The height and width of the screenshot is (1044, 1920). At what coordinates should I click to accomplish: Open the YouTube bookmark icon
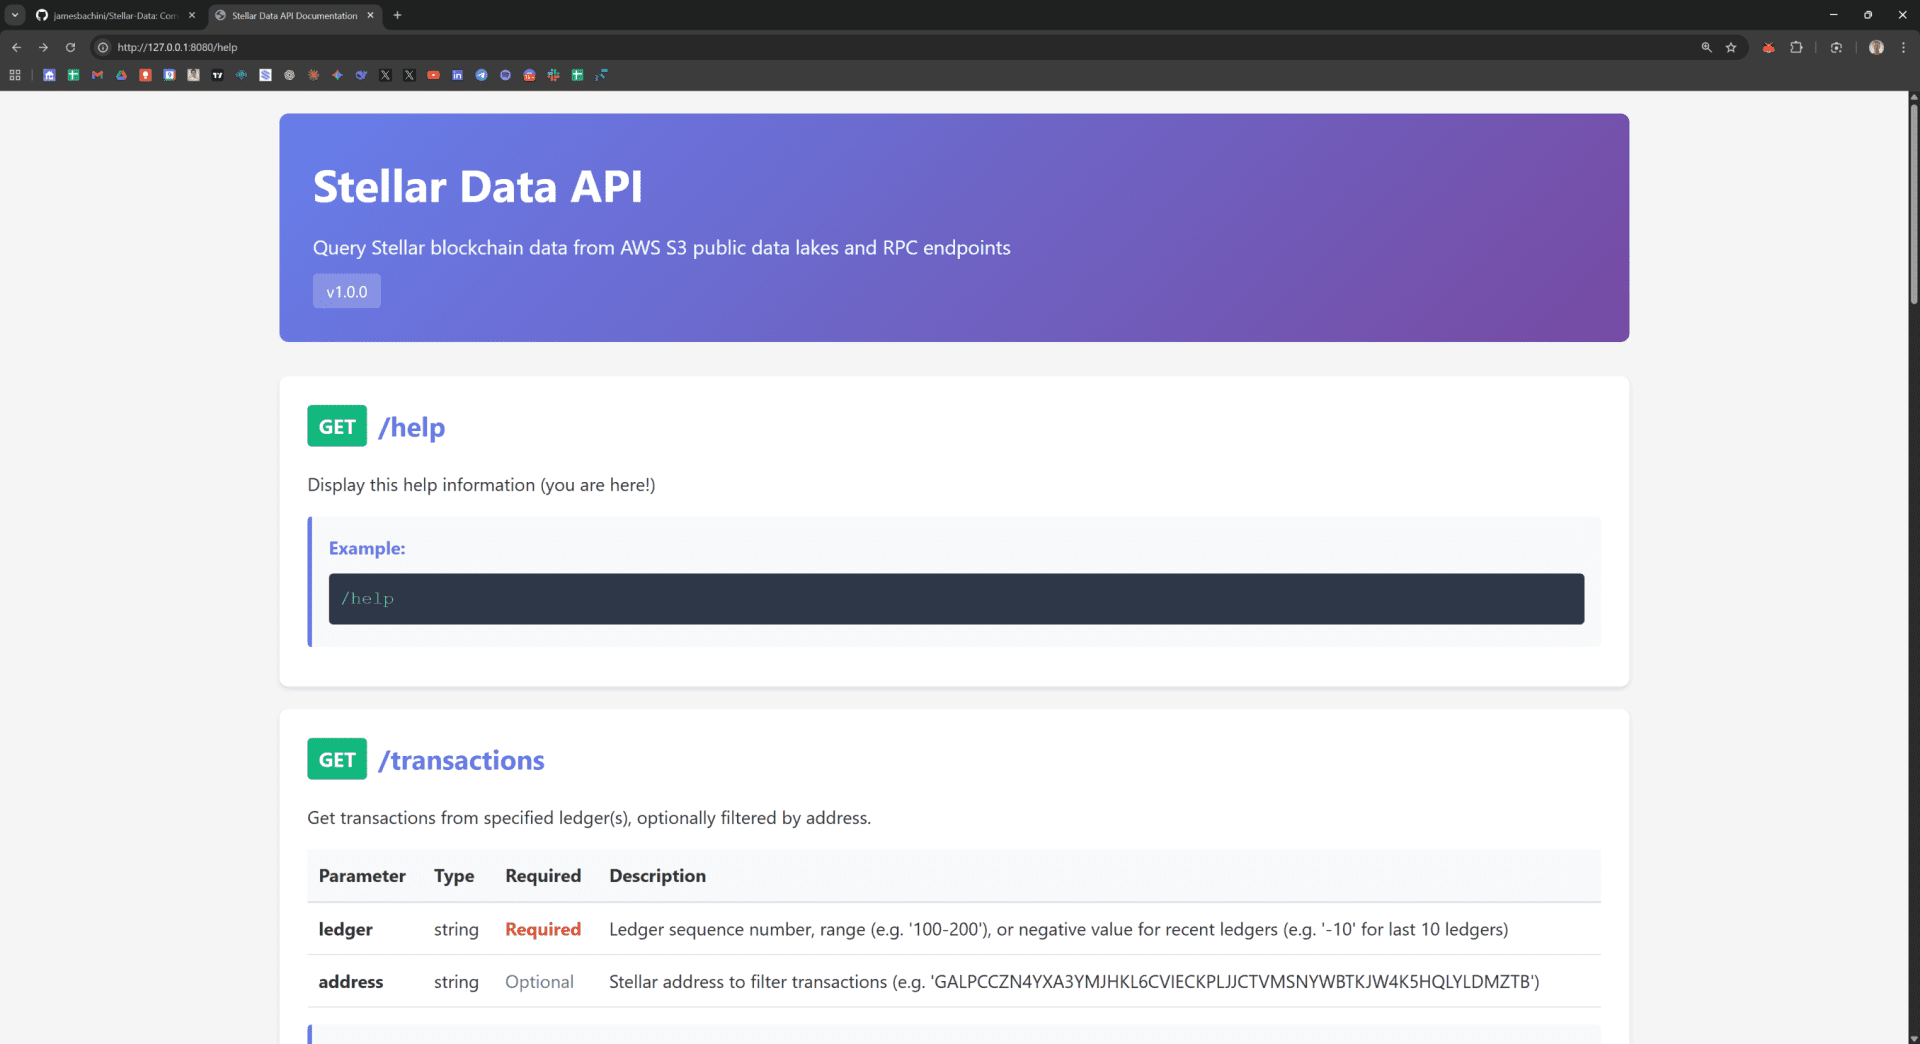[x=433, y=75]
